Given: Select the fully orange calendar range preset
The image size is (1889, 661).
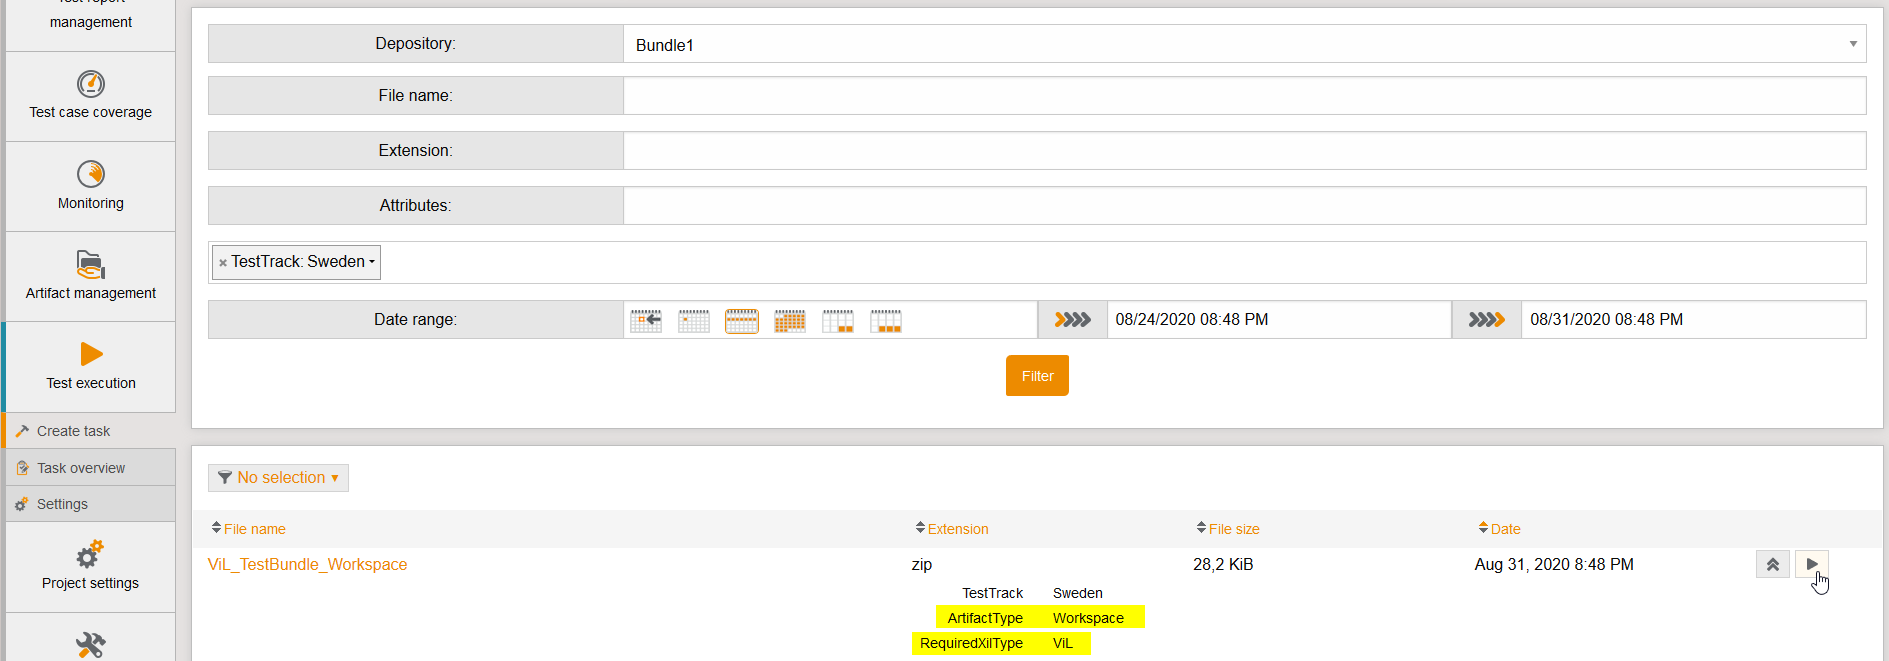Looking at the screenshot, I should pos(789,321).
